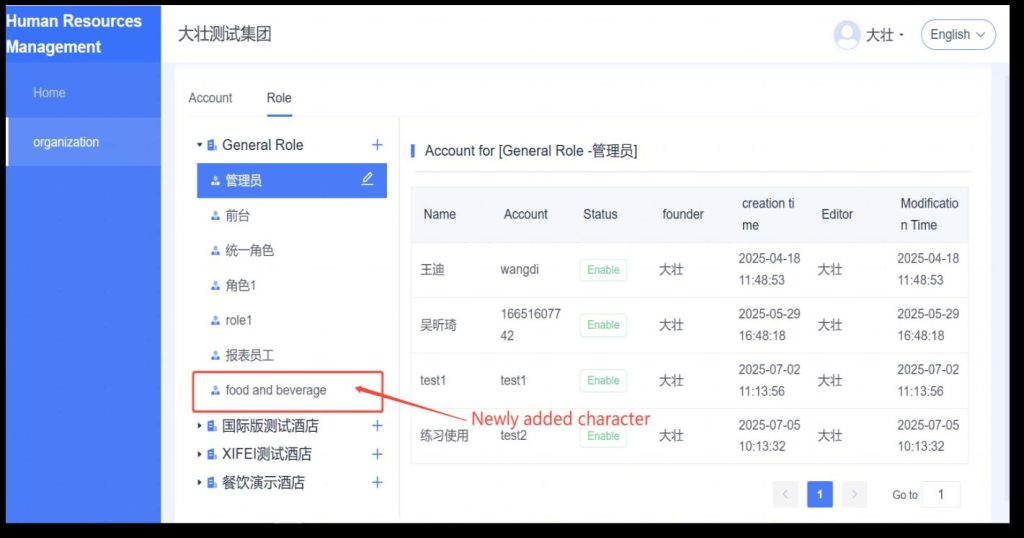
Task: Click the plus icon beside 餐饮演示酒店
Action: [x=377, y=483]
